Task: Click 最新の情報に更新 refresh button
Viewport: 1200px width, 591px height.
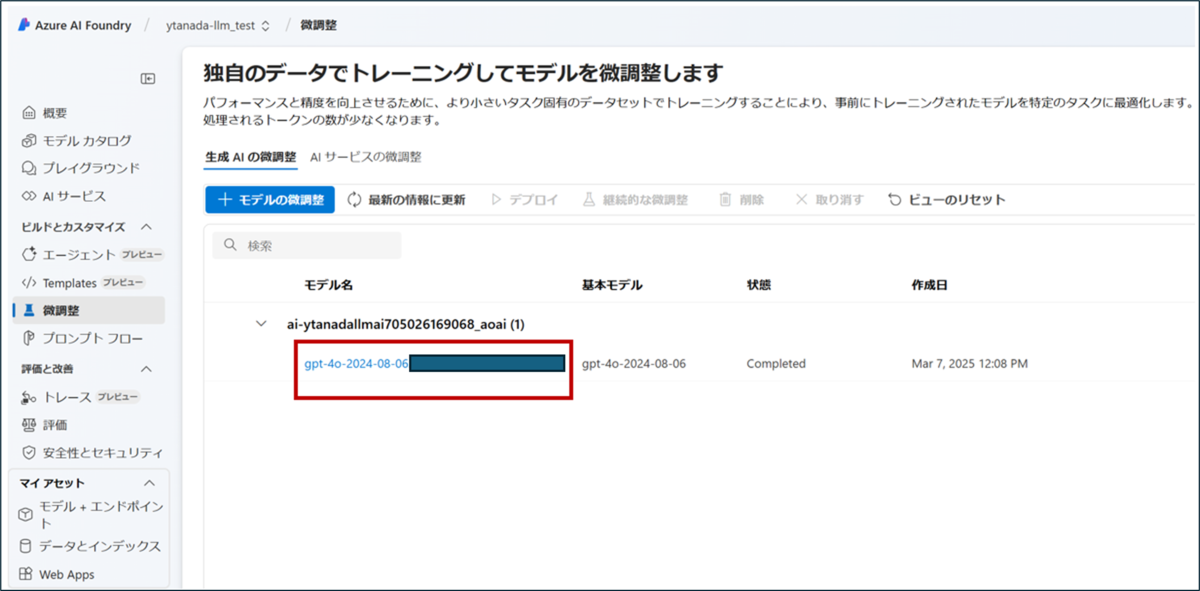Action: pyautogui.click(x=406, y=199)
